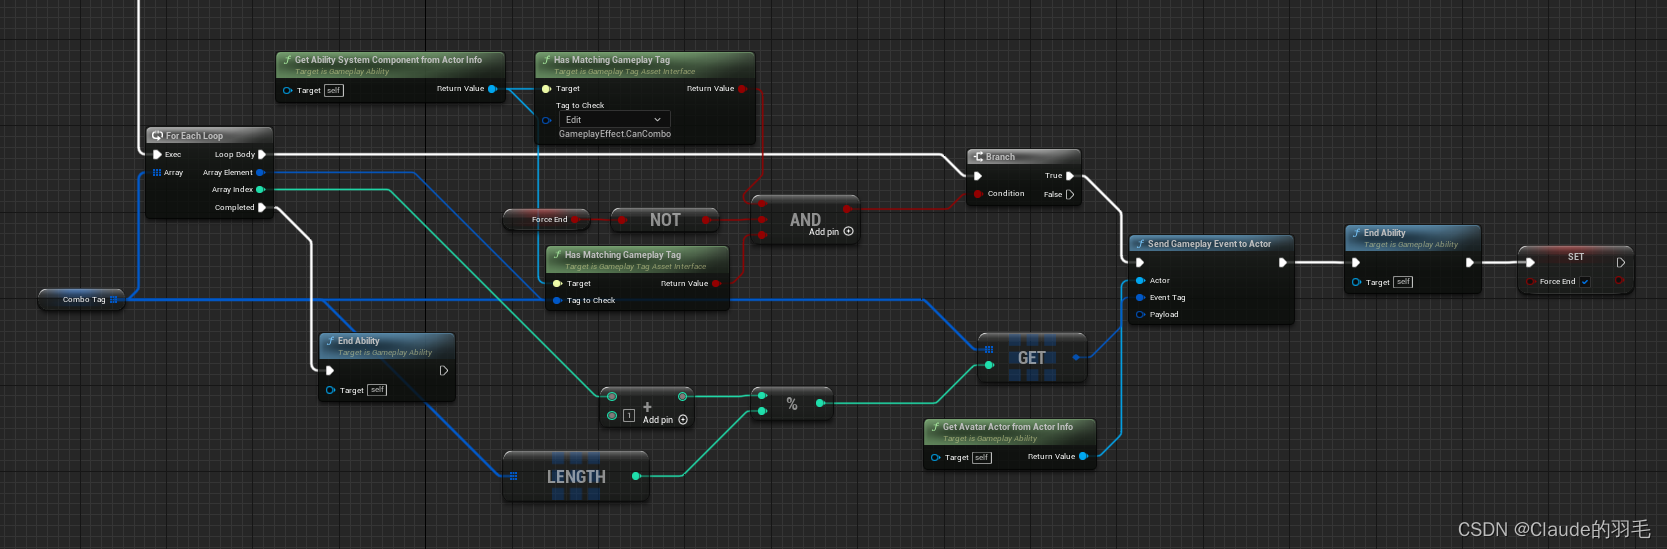Select the SET node header
Screen dimensions: 1667x549
pos(1575,256)
